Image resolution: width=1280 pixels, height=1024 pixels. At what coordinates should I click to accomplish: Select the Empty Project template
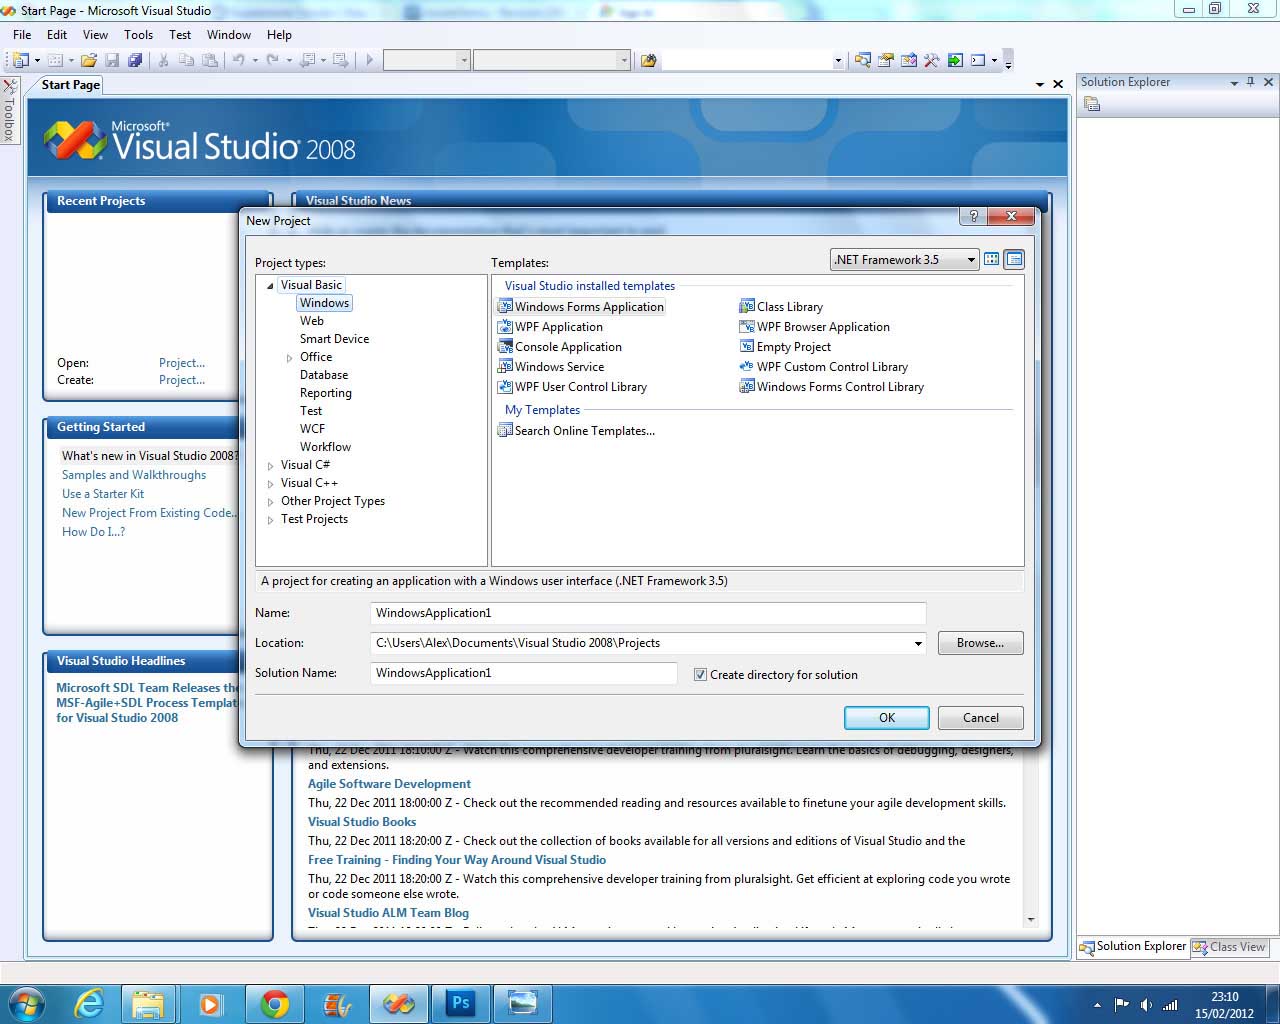[x=785, y=347]
